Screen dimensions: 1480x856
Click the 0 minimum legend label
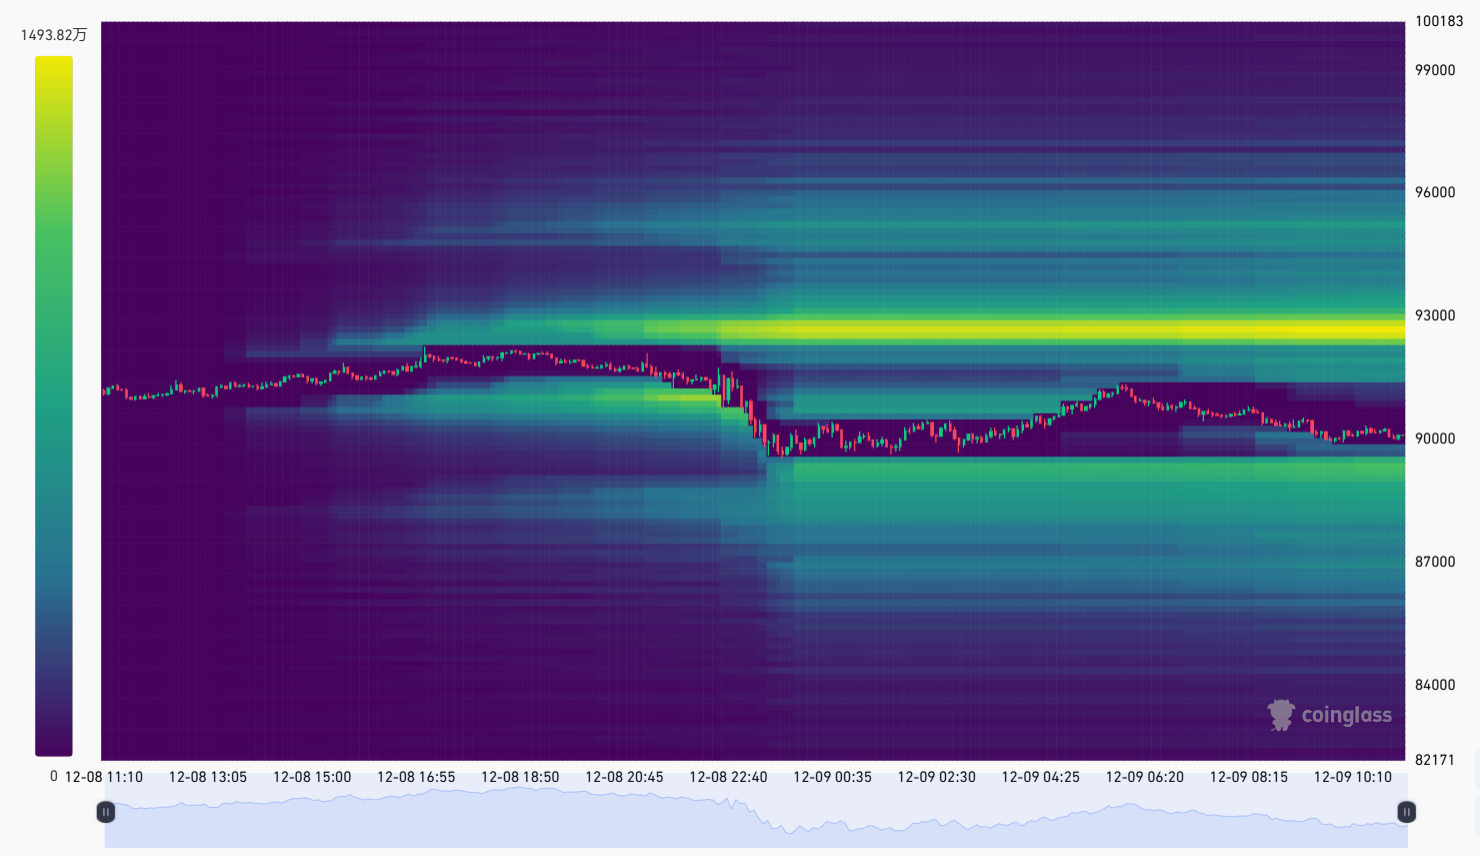pos(54,776)
